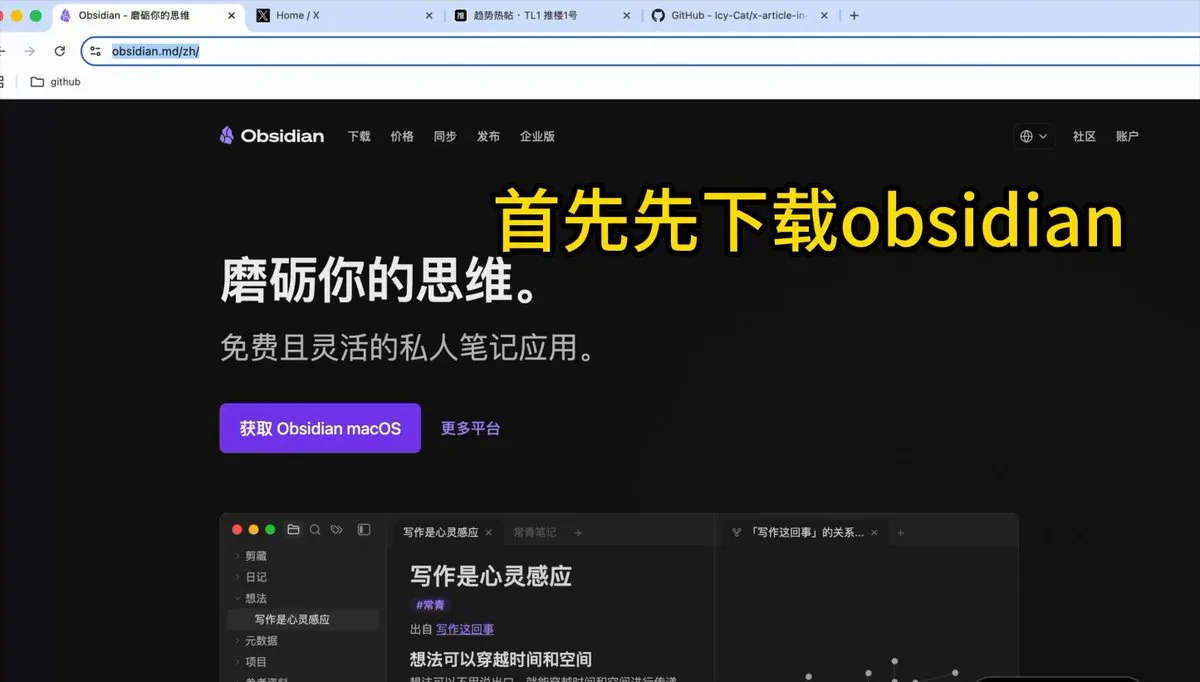Open the 同步 navigation item

(445, 136)
